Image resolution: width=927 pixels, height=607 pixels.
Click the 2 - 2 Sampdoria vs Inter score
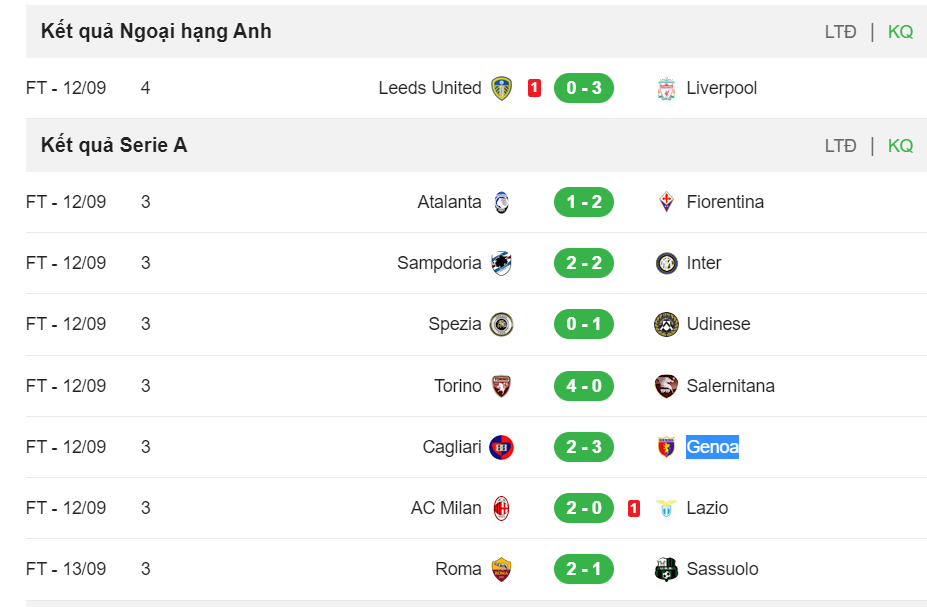coord(584,263)
